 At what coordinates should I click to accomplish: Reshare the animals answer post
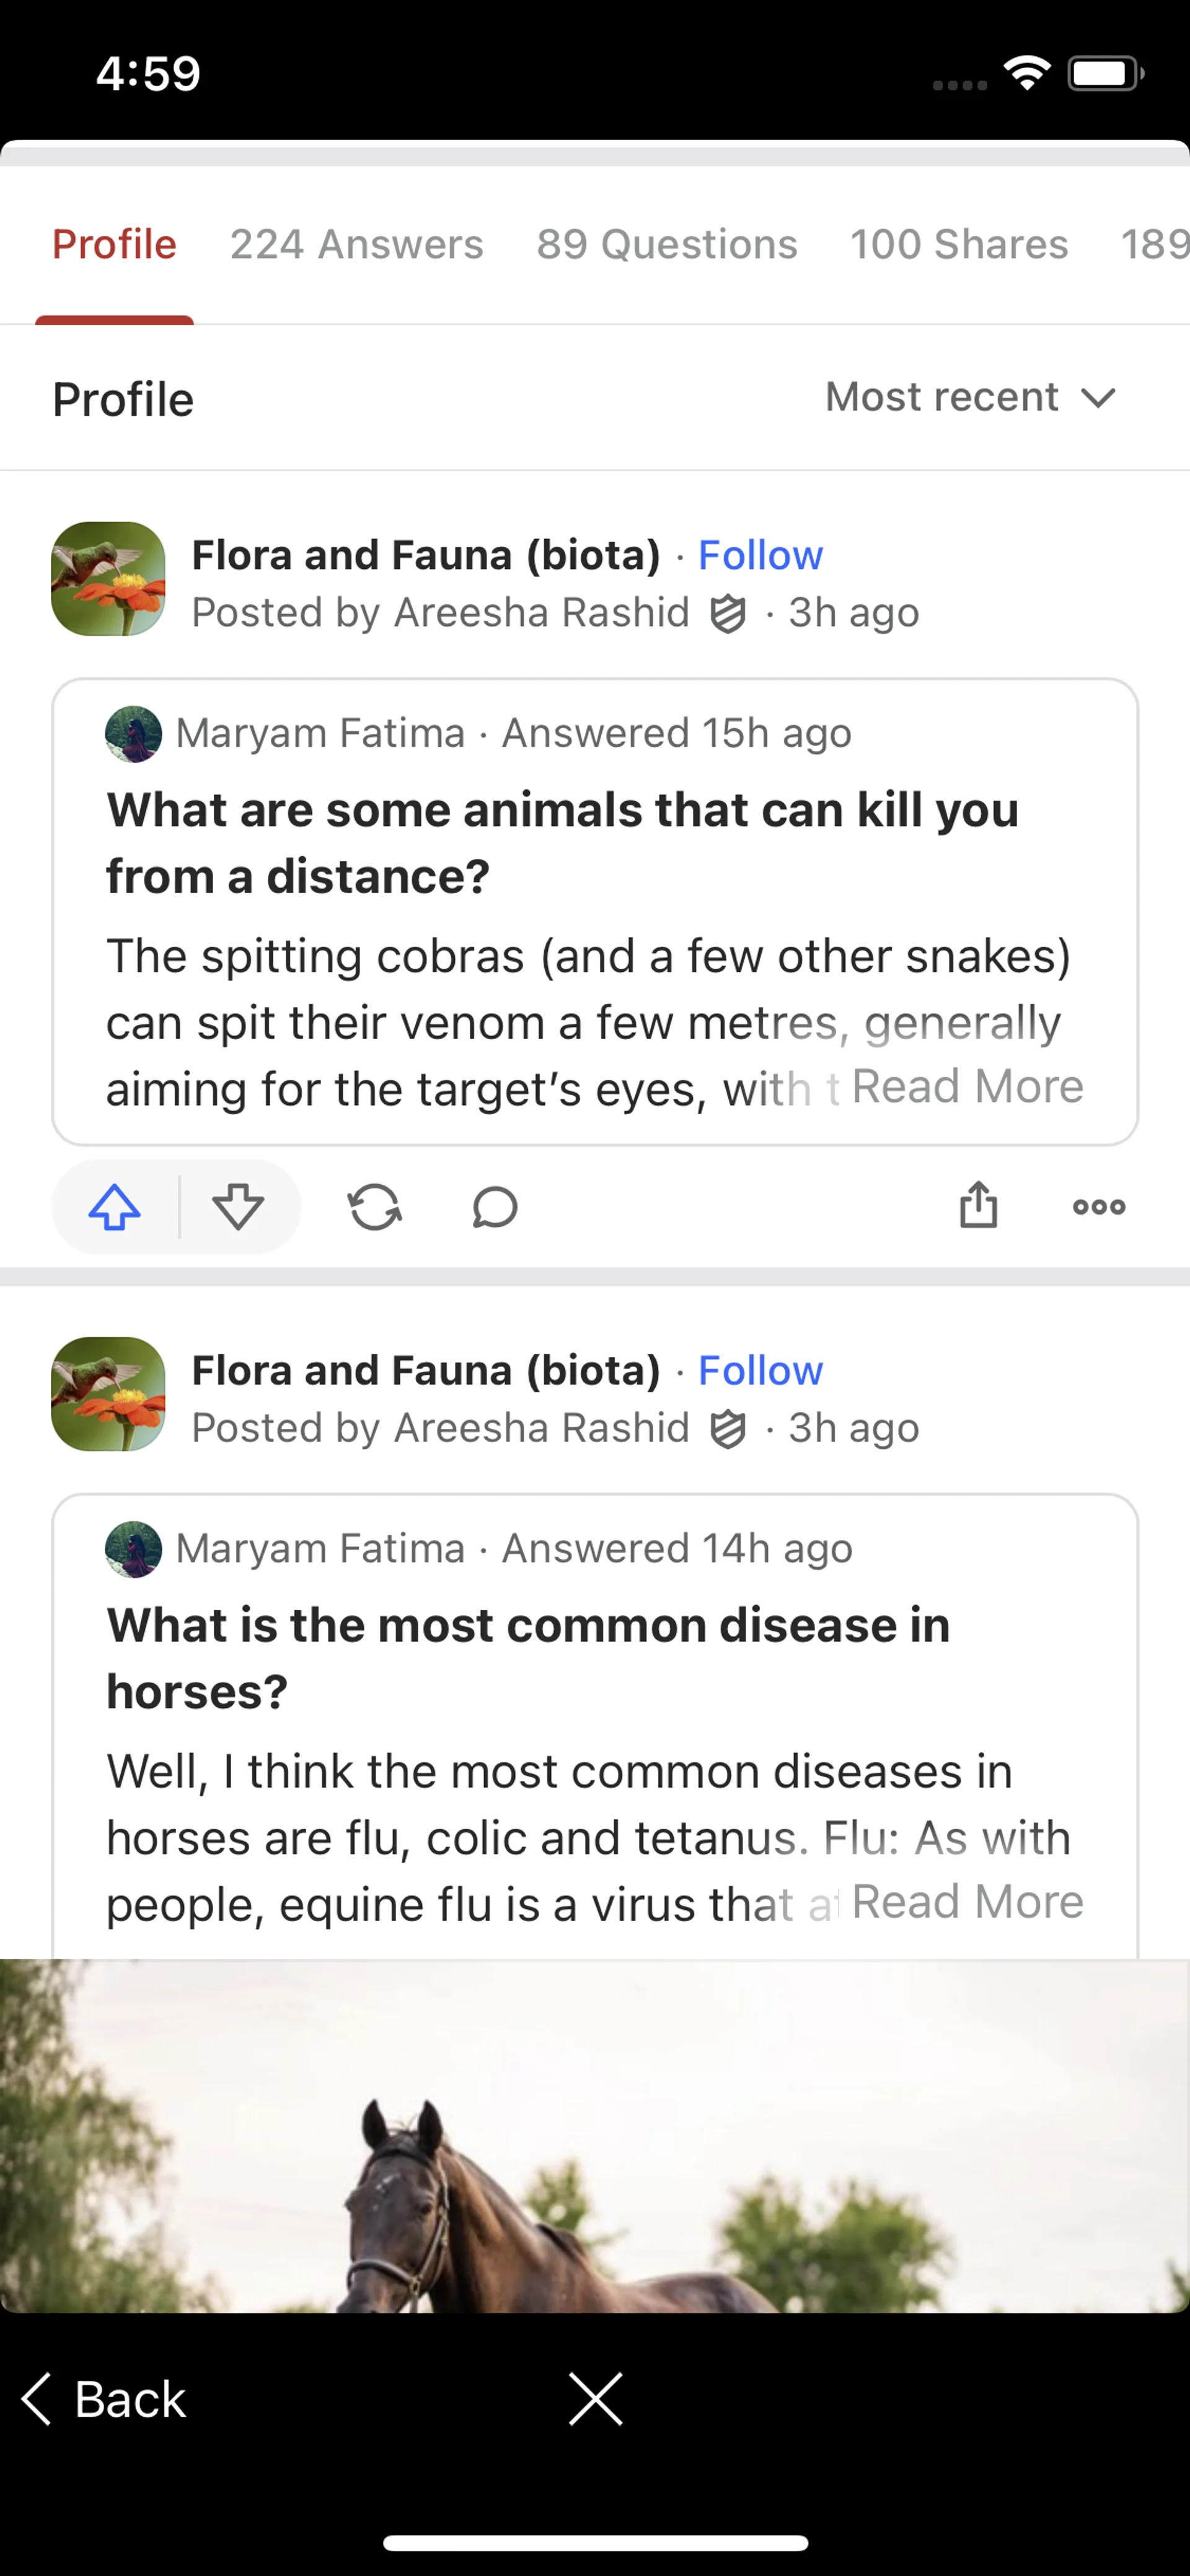click(x=375, y=1207)
